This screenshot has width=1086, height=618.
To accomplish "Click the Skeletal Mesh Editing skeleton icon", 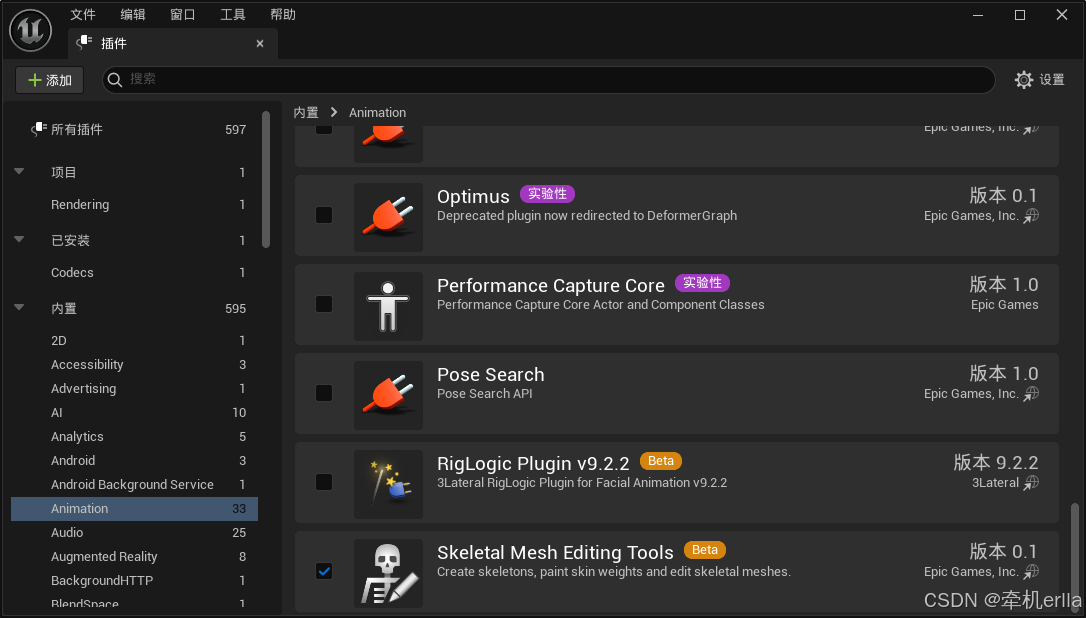I will pyautogui.click(x=389, y=573).
